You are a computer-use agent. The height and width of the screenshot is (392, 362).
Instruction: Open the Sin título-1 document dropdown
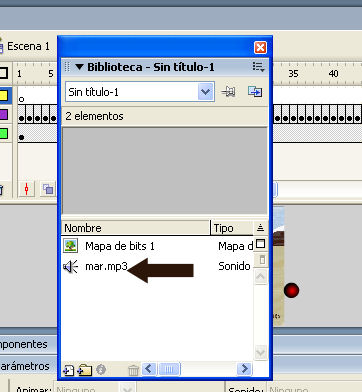(x=206, y=91)
